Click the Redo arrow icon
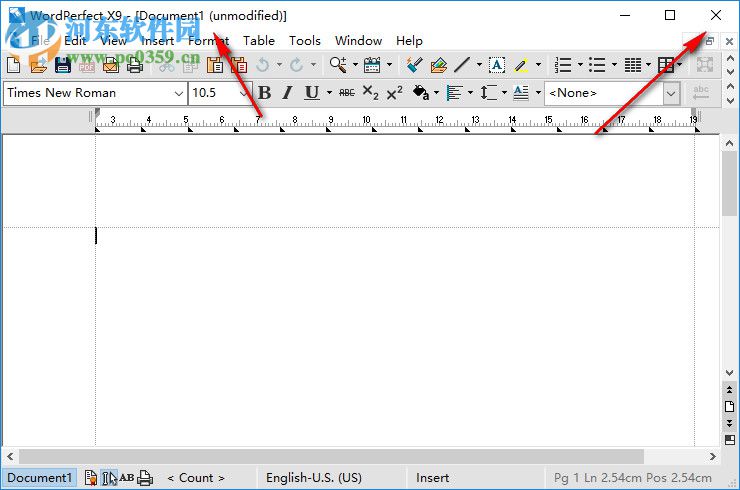This screenshot has width=740, height=490. tap(296, 65)
